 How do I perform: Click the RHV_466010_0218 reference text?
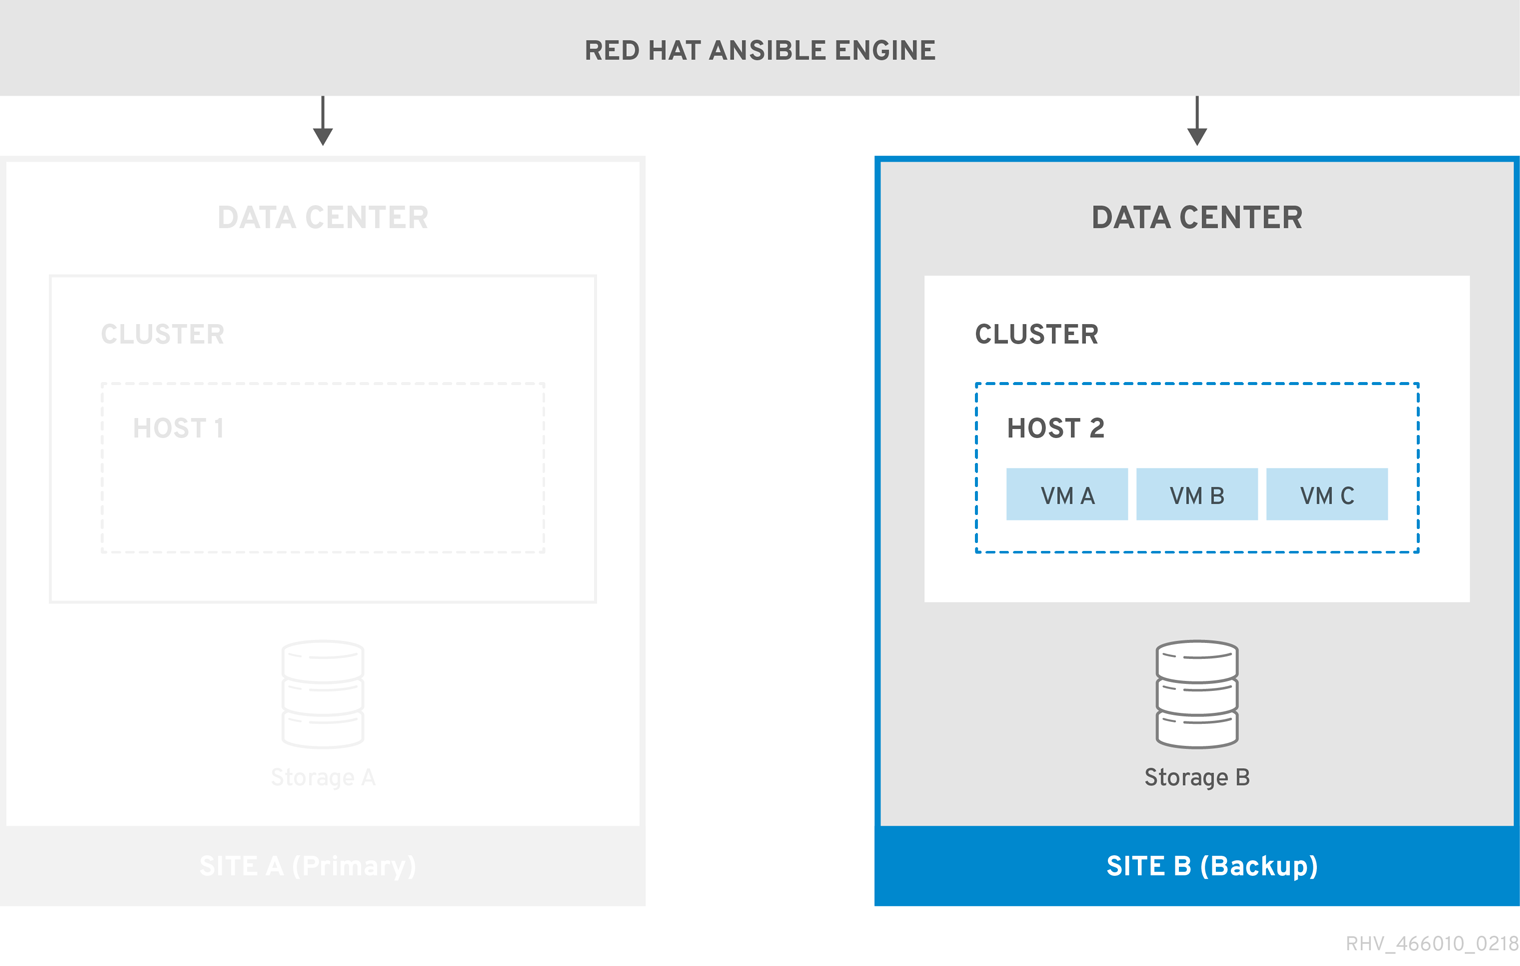pos(1432,944)
